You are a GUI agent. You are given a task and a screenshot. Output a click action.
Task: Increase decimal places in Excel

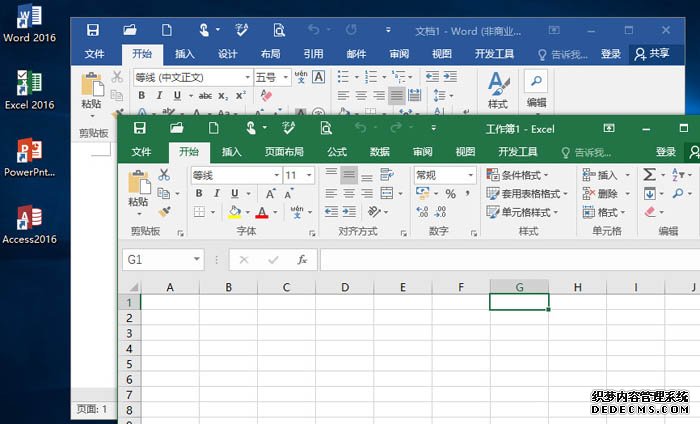(422, 212)
